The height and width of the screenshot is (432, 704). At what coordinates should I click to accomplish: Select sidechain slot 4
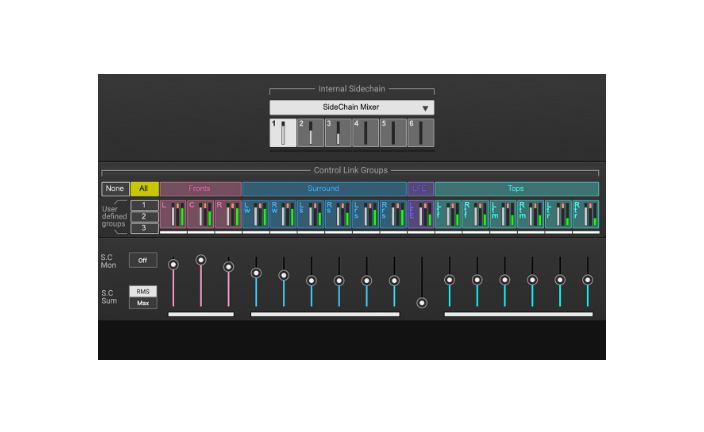pos(365,133)
